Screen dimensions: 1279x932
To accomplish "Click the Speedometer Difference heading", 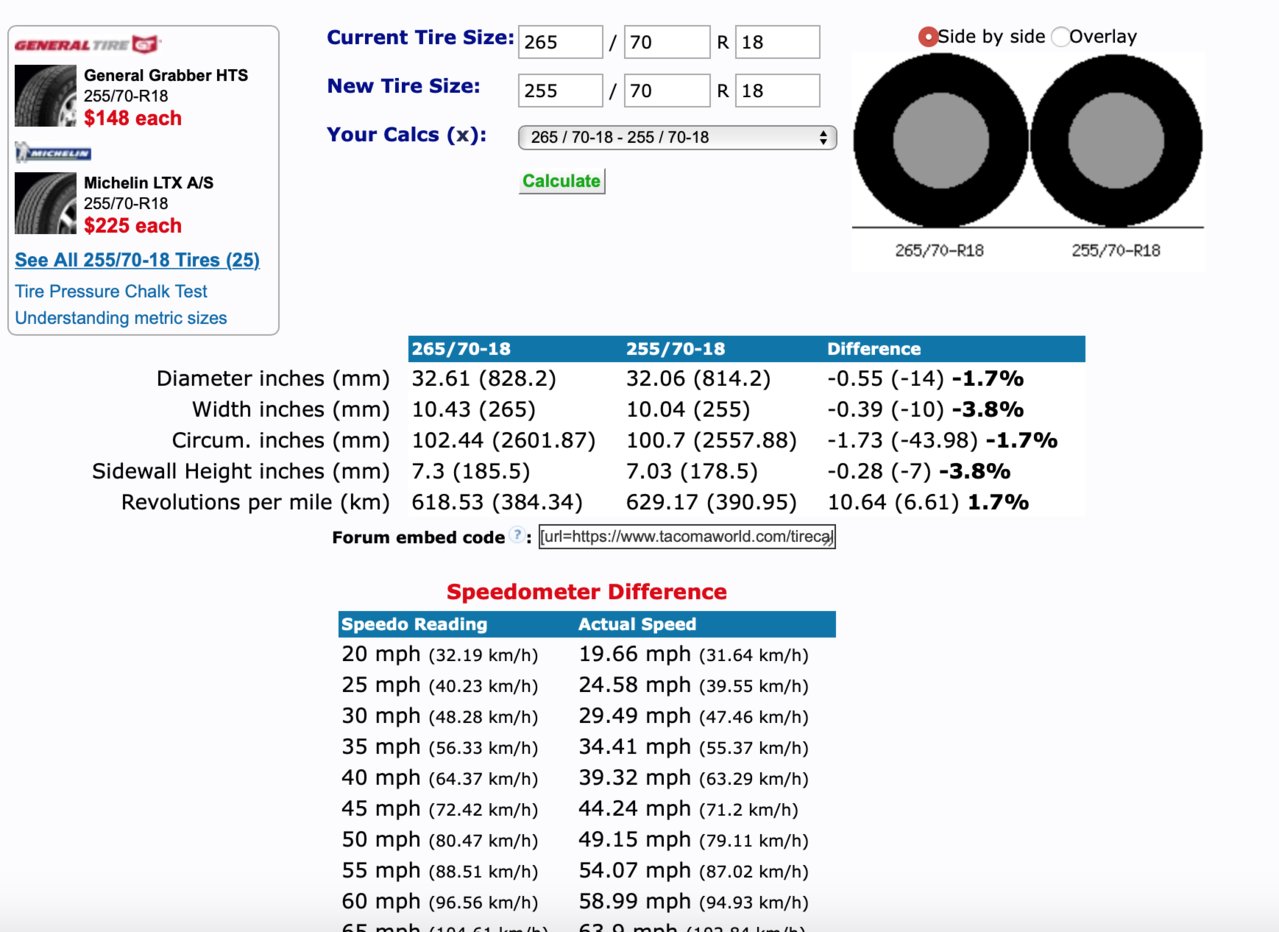I will 587,592.
